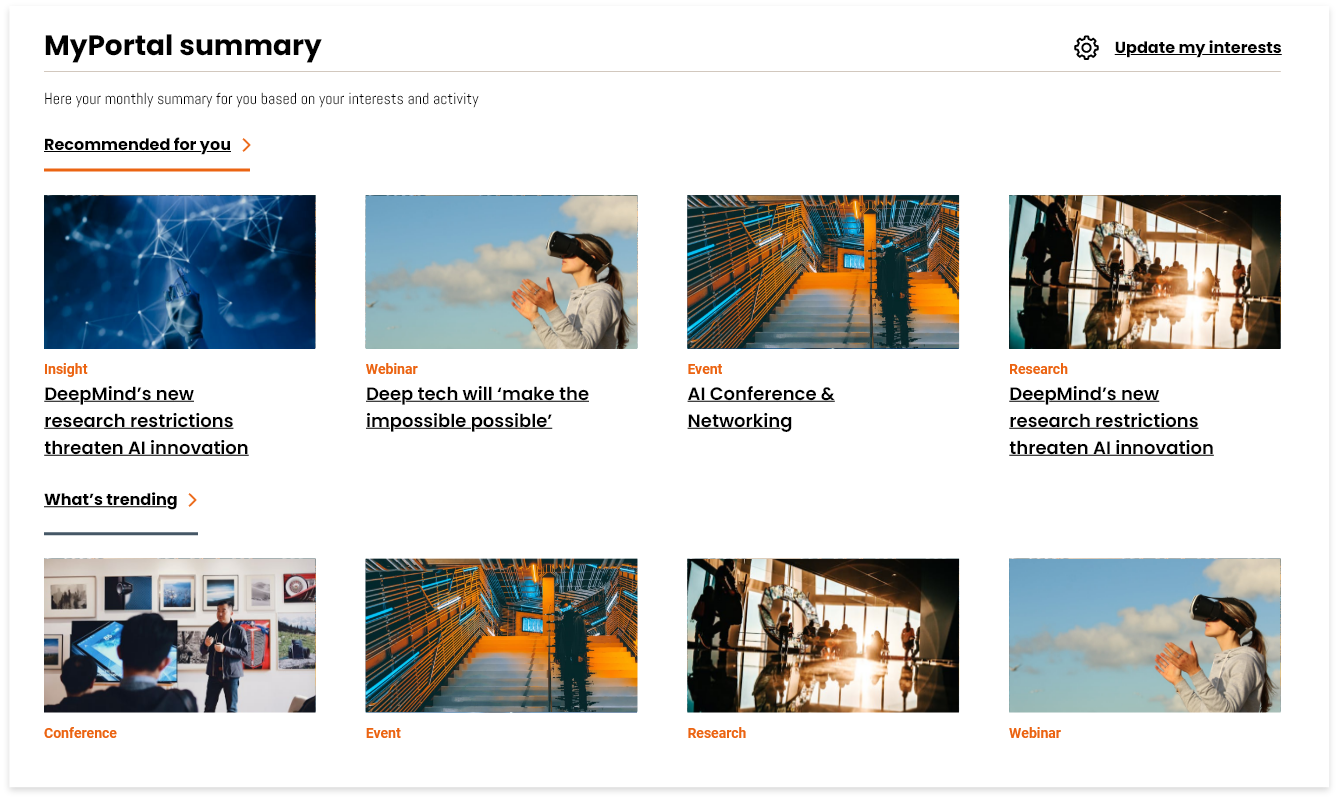Select the Research label in trending section
Image resolution: width=1339 pixels, height=800 pixels.
pos(716,733)
